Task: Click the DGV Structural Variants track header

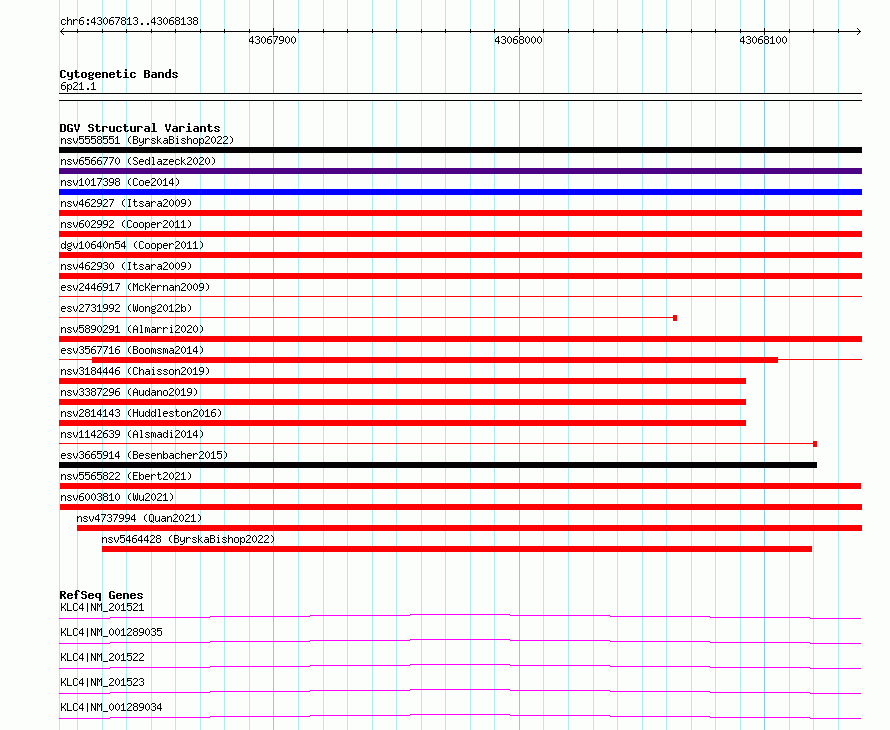Action: [x=140, y=128]
